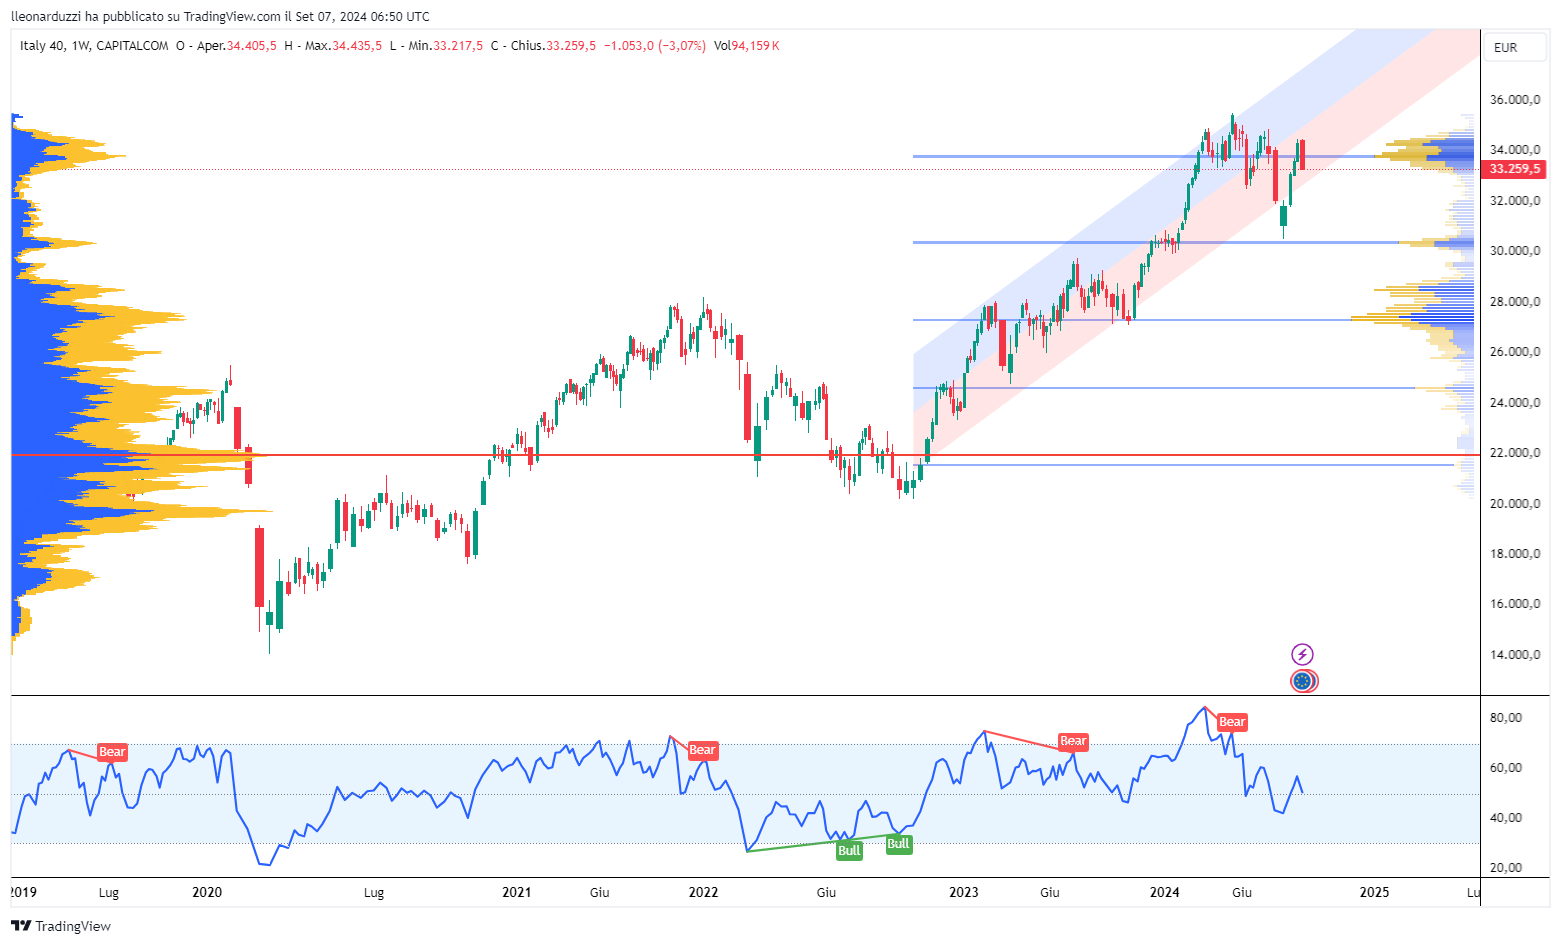Click the CAPITALCOM source label
Screen dimensions: 1561x944
point(132,46)
